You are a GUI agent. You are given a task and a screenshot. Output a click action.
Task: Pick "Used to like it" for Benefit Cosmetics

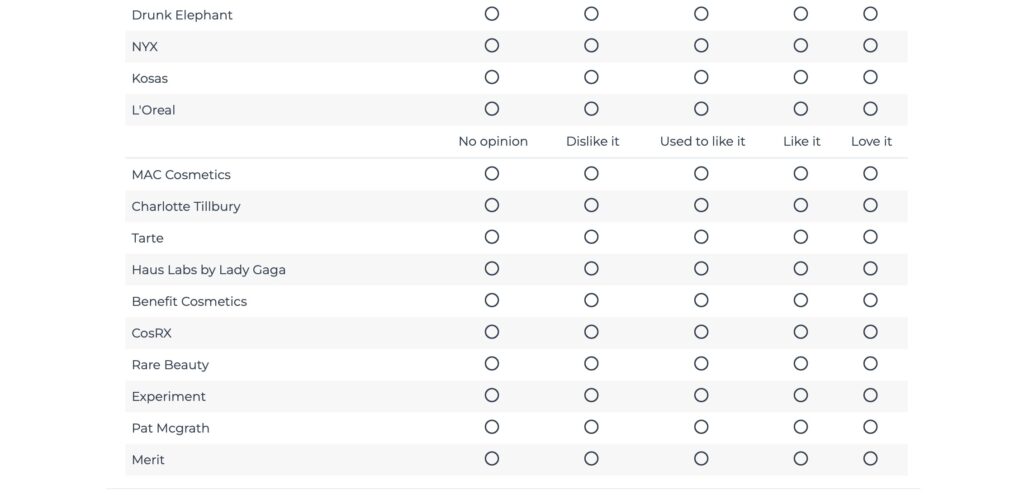pos(701,301)
